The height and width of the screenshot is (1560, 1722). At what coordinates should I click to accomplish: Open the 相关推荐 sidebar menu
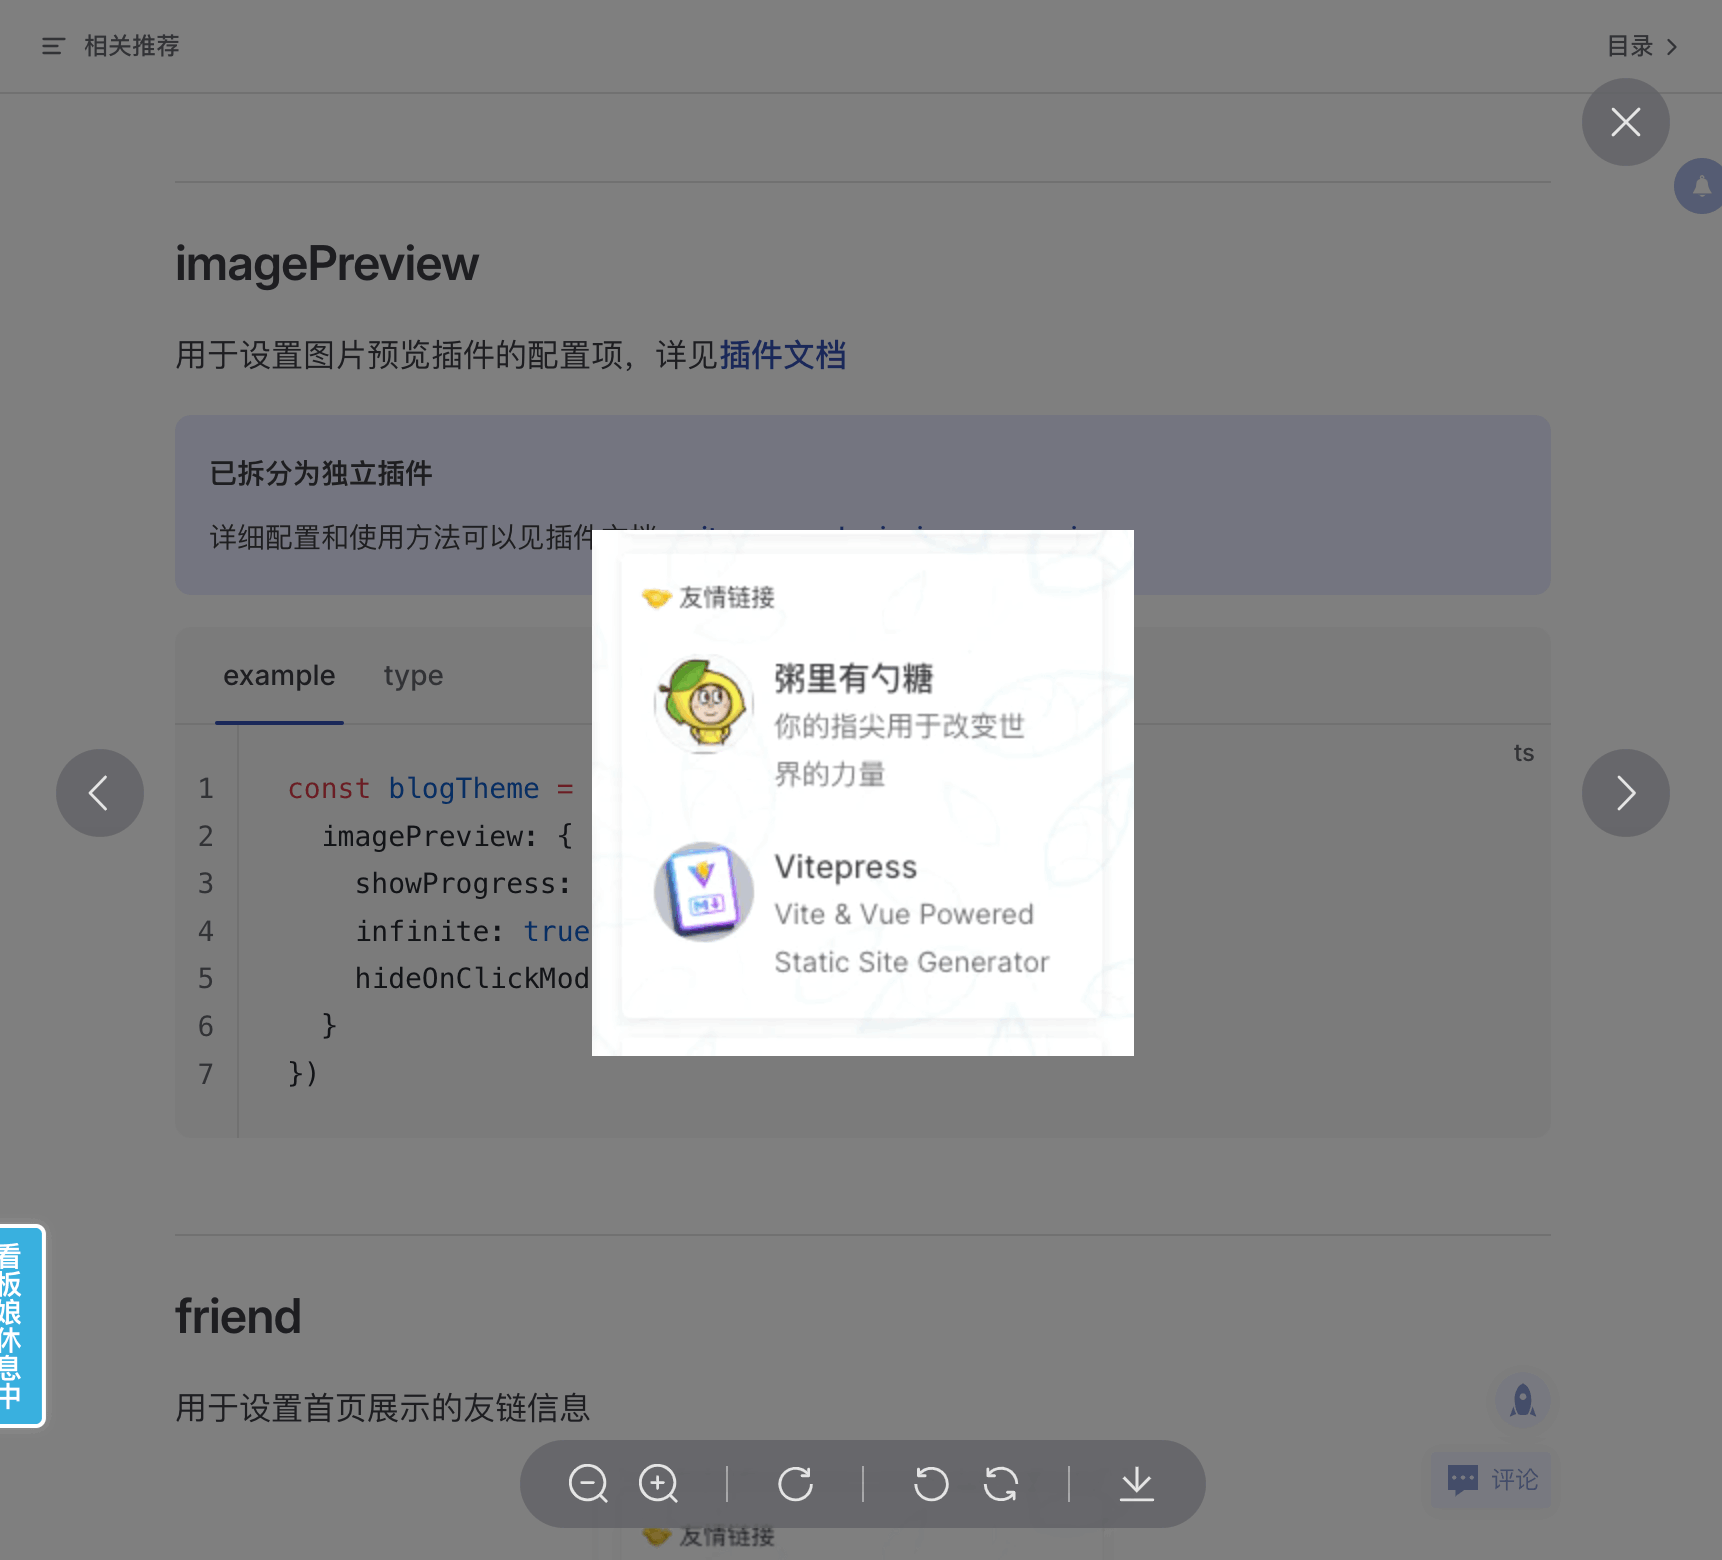(110, 46)
